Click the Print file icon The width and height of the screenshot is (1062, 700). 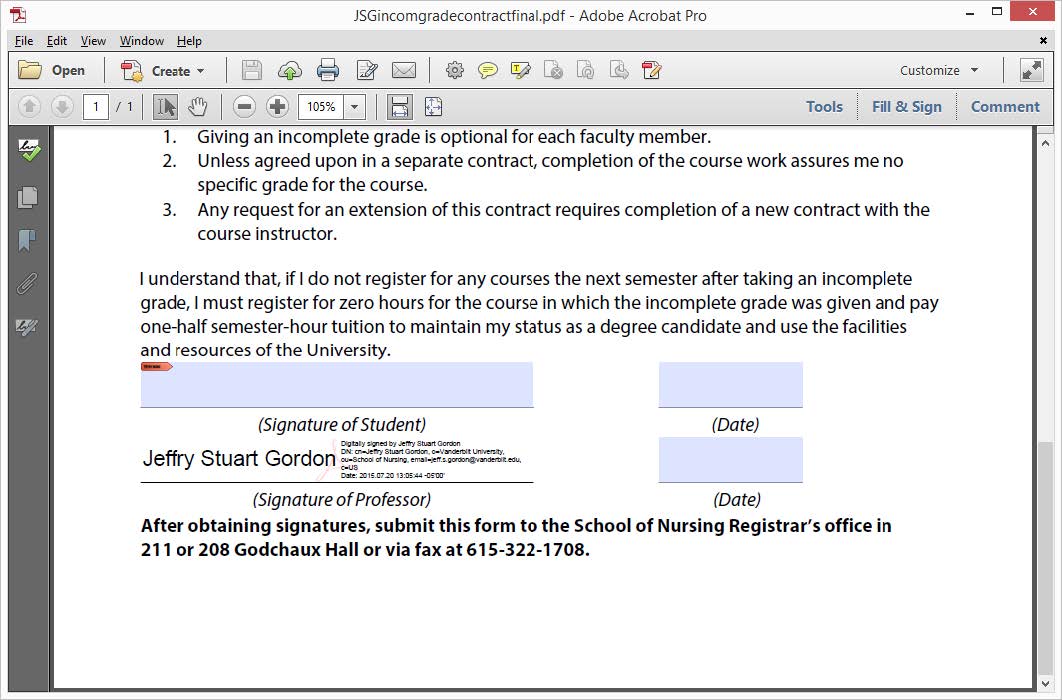coord(328,70)
